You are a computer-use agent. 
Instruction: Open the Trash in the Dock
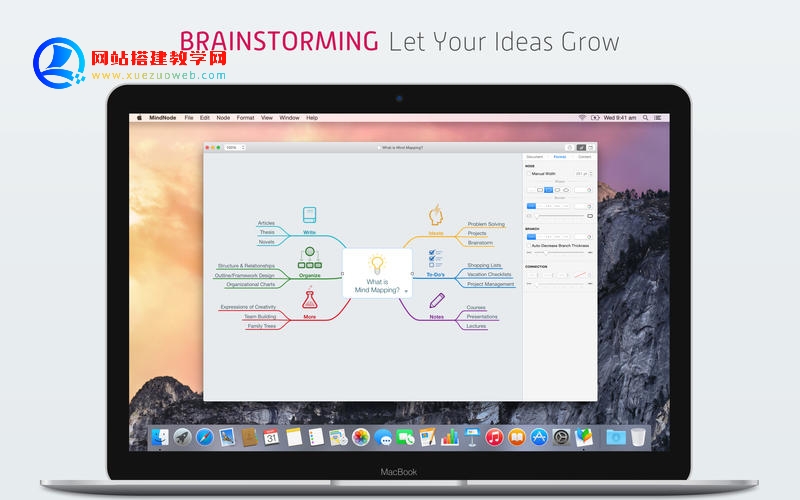pyautogui.click(x=638, y=437)
